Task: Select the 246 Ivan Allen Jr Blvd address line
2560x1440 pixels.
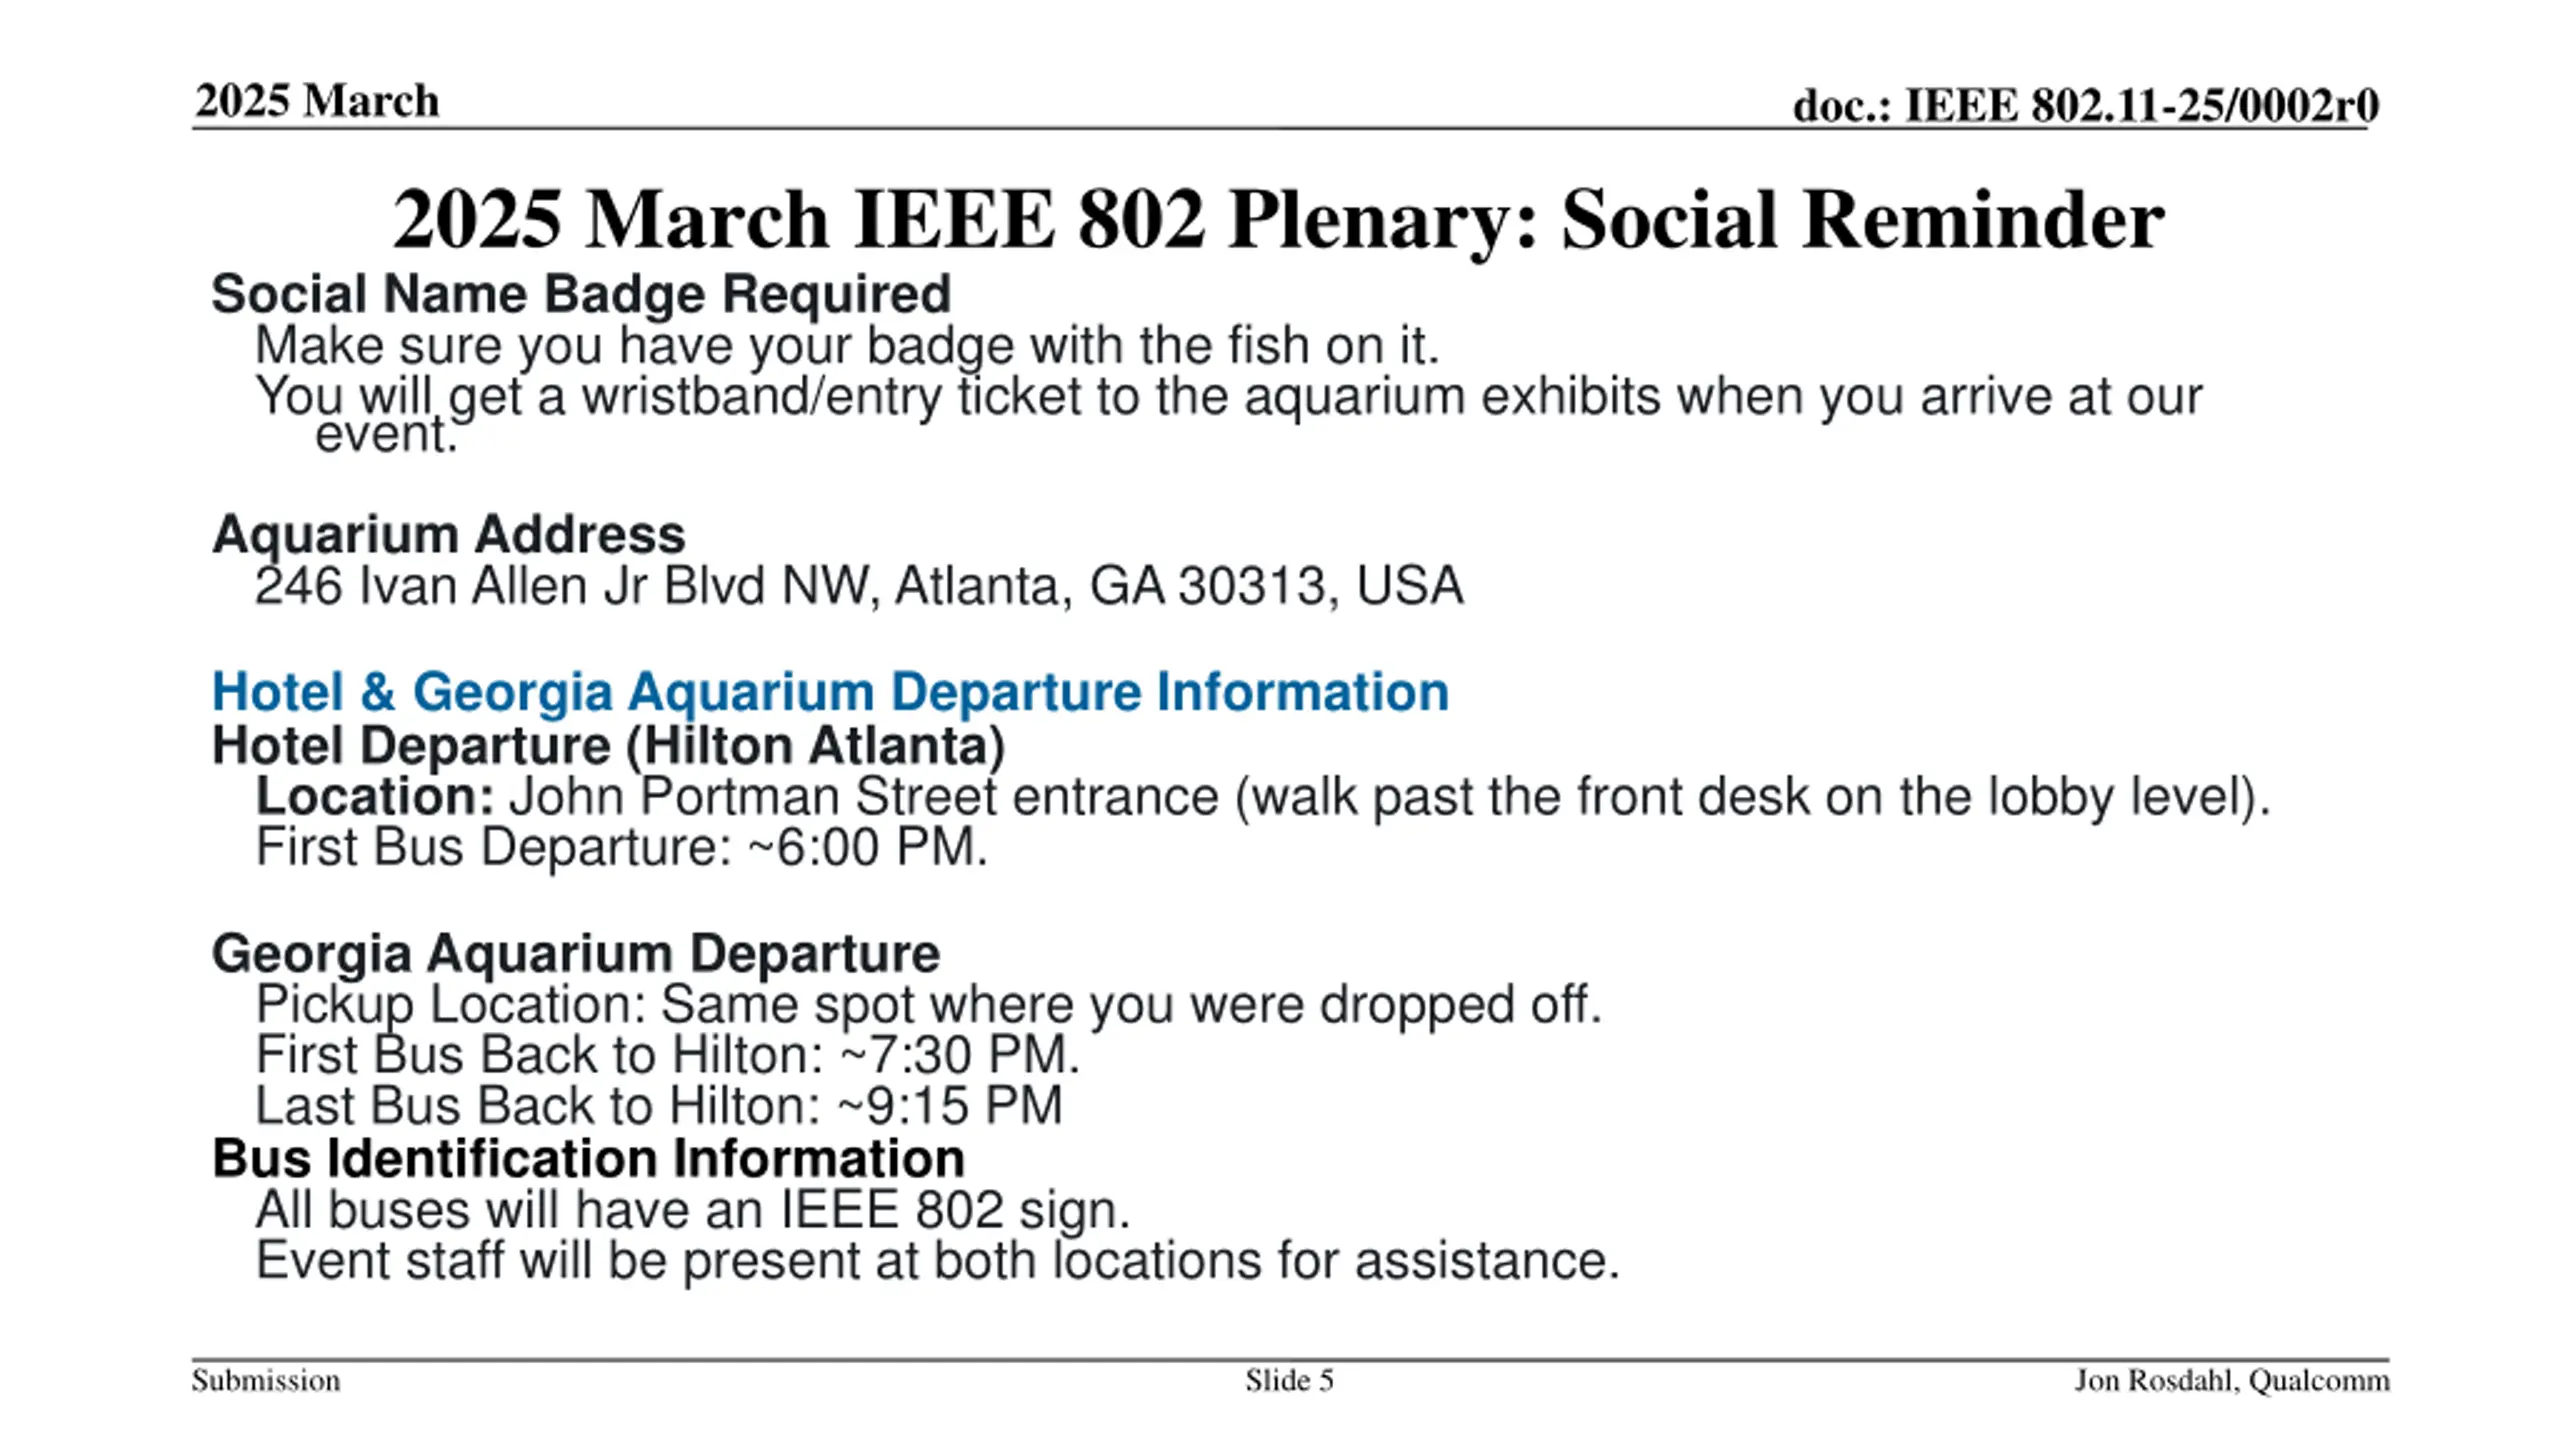Action: 859,586
